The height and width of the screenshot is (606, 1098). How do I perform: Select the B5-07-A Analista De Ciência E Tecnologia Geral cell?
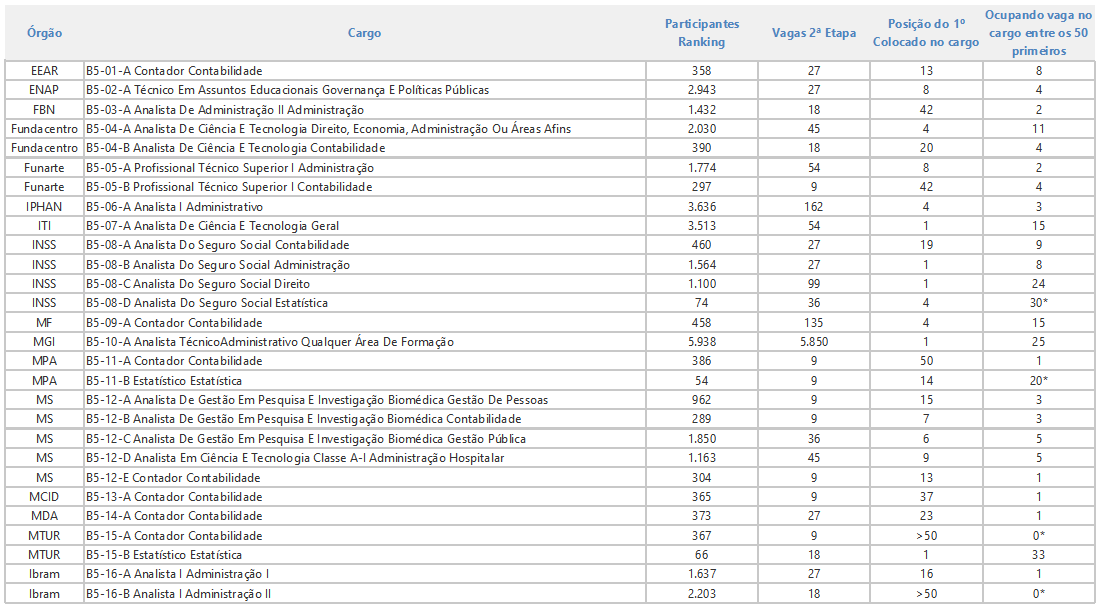pyautogui.click(x=212, y=226)
